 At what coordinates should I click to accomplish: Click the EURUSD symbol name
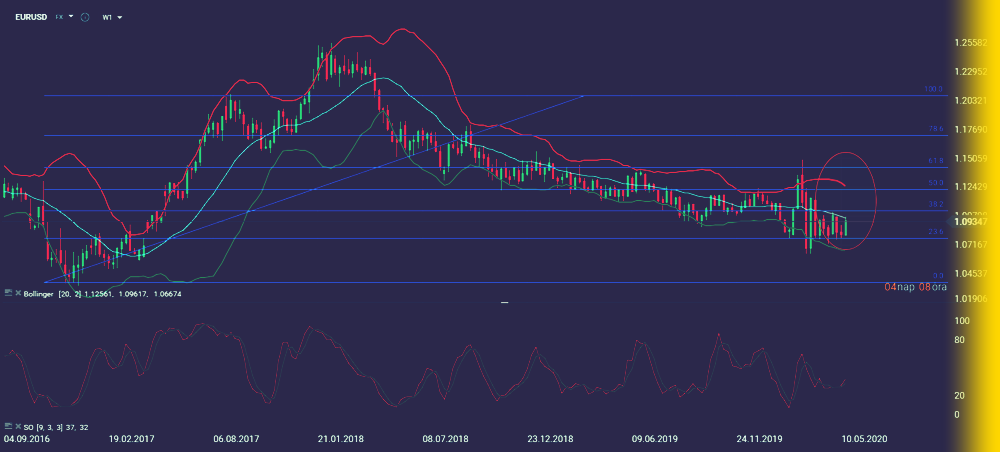[x=28, y=17]
